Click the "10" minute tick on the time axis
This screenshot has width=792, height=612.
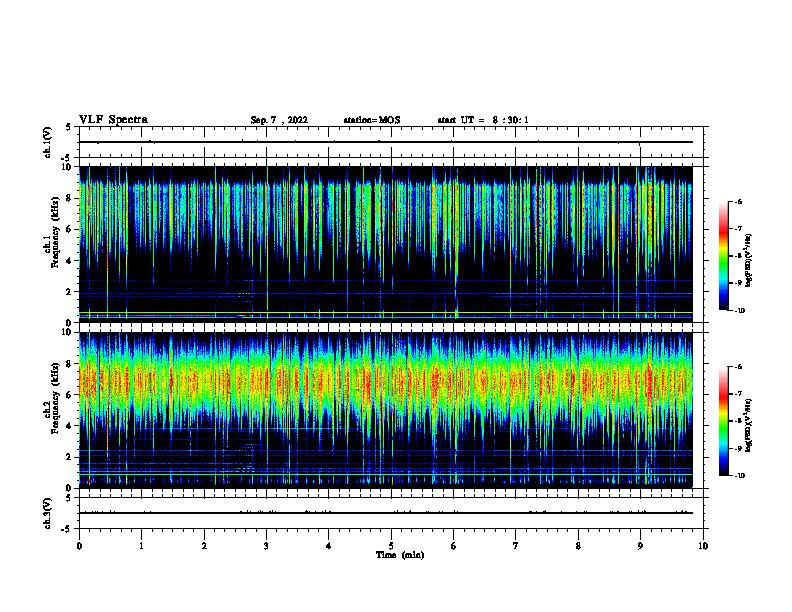tap(703, 546)
